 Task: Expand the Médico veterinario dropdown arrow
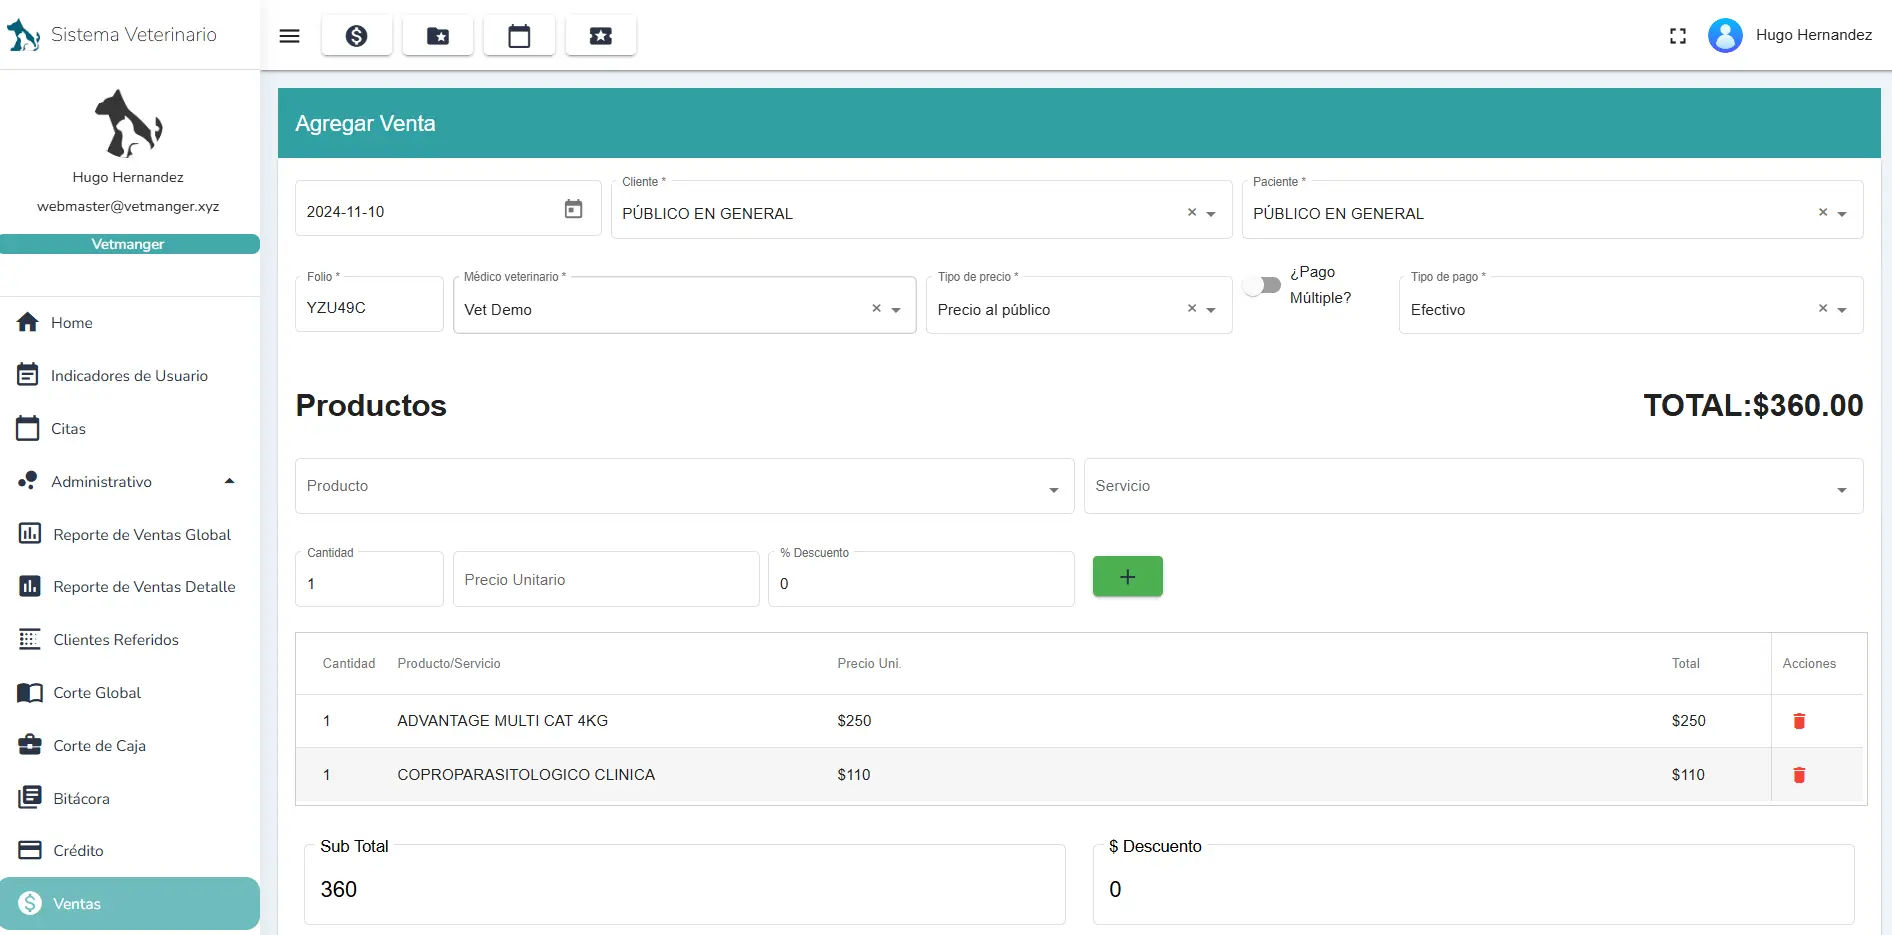pyautogui.click(x=896, y=310)
